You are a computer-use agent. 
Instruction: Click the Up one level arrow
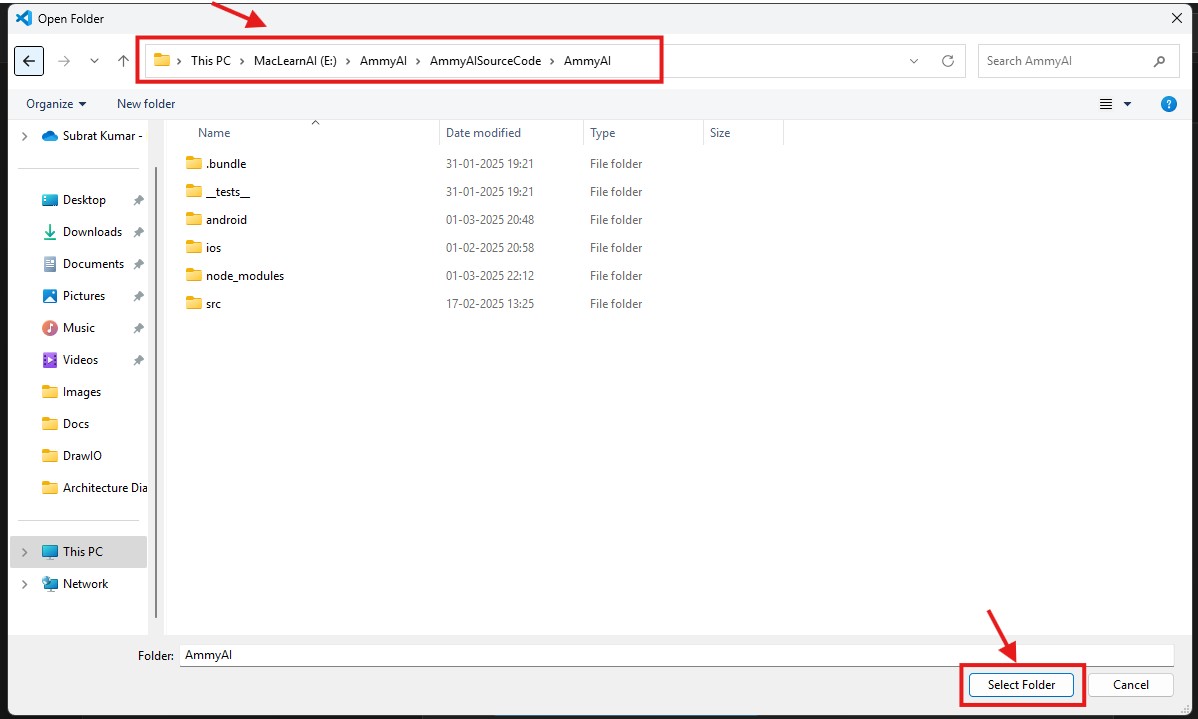point(123,61)
